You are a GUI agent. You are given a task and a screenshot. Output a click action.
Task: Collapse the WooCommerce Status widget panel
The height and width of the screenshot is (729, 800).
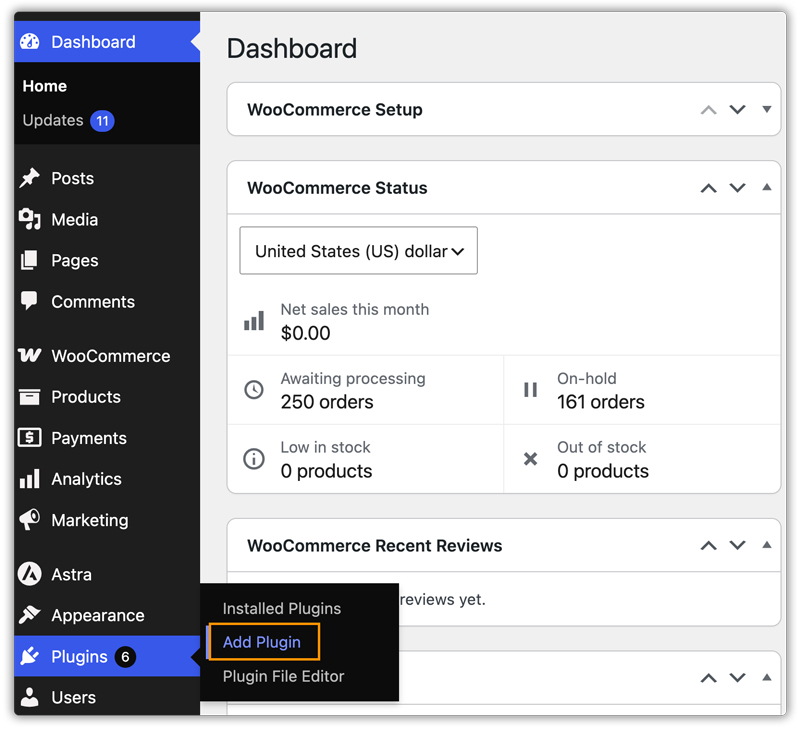click(x=767, y=187)
